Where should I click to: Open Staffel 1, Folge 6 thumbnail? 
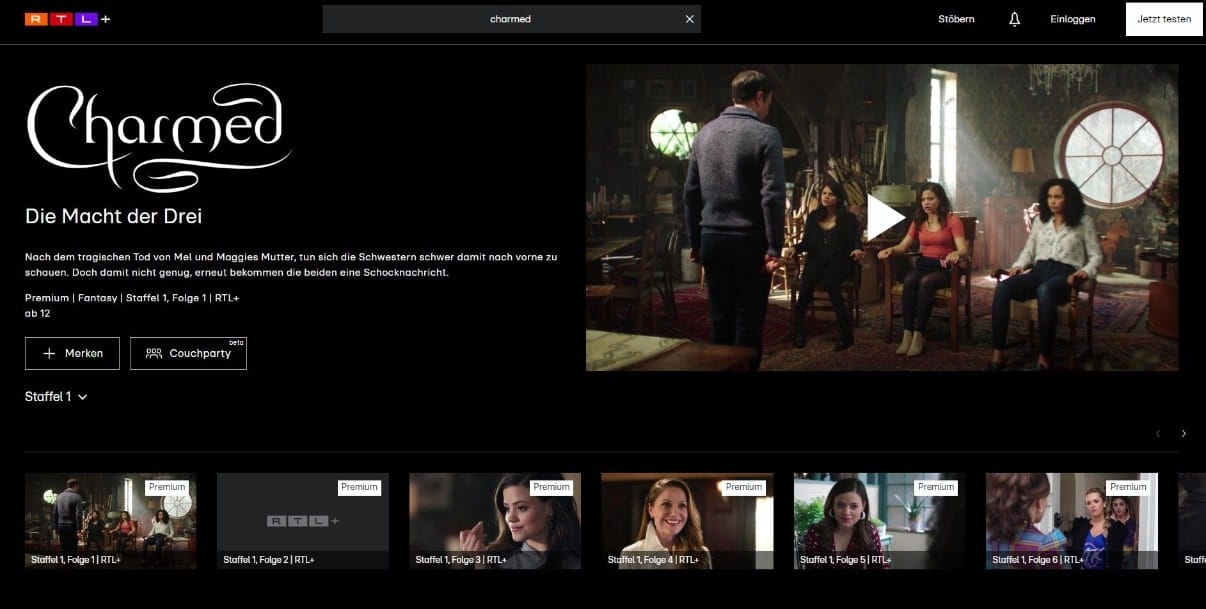1071,521
